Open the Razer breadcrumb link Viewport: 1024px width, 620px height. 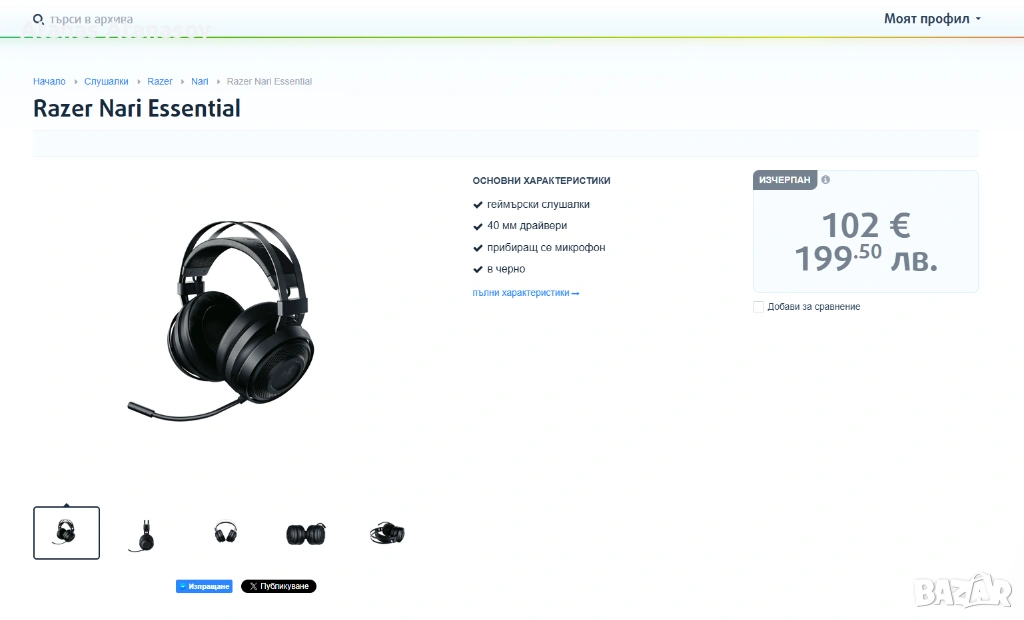tap(159, 82)
